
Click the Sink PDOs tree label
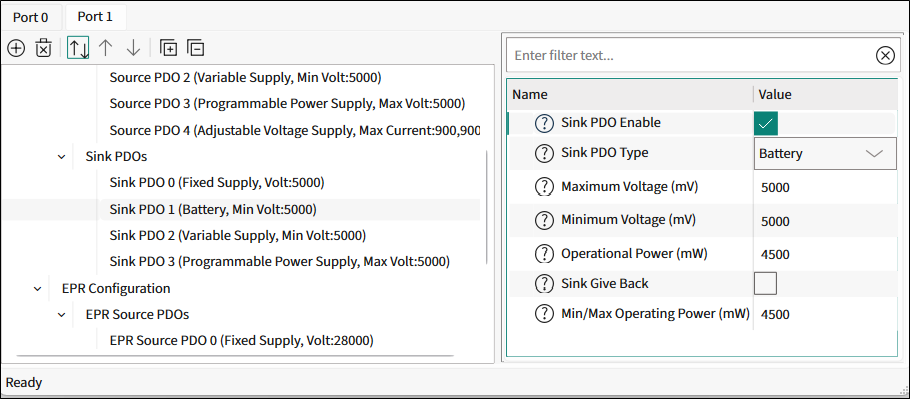tap(116, 157)
